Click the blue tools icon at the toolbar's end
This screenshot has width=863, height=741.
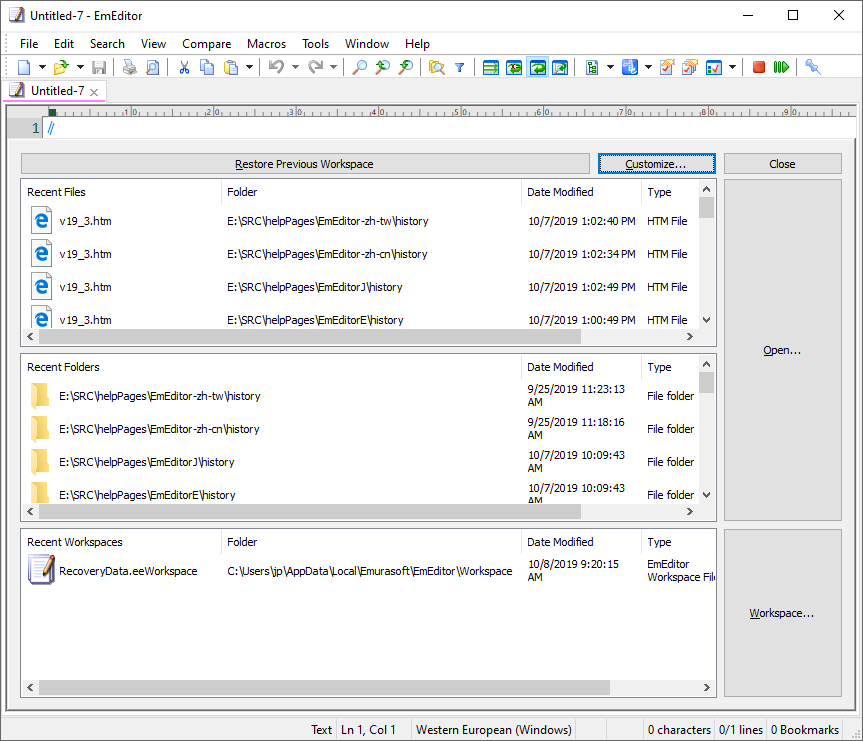(x=812, y=67)
